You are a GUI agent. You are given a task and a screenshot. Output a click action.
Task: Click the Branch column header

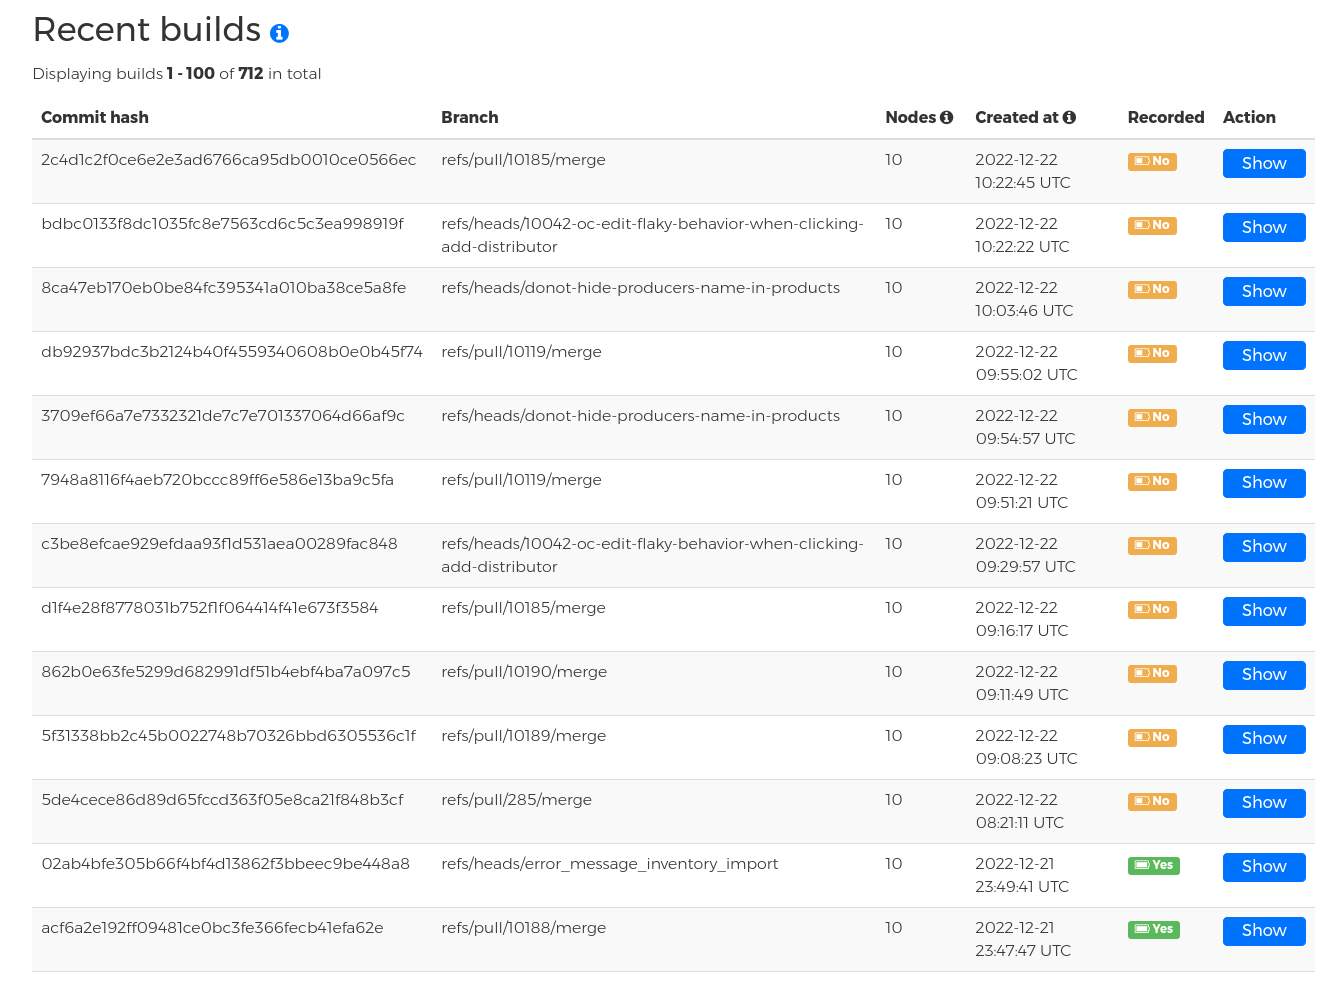[x=469, y=117]
